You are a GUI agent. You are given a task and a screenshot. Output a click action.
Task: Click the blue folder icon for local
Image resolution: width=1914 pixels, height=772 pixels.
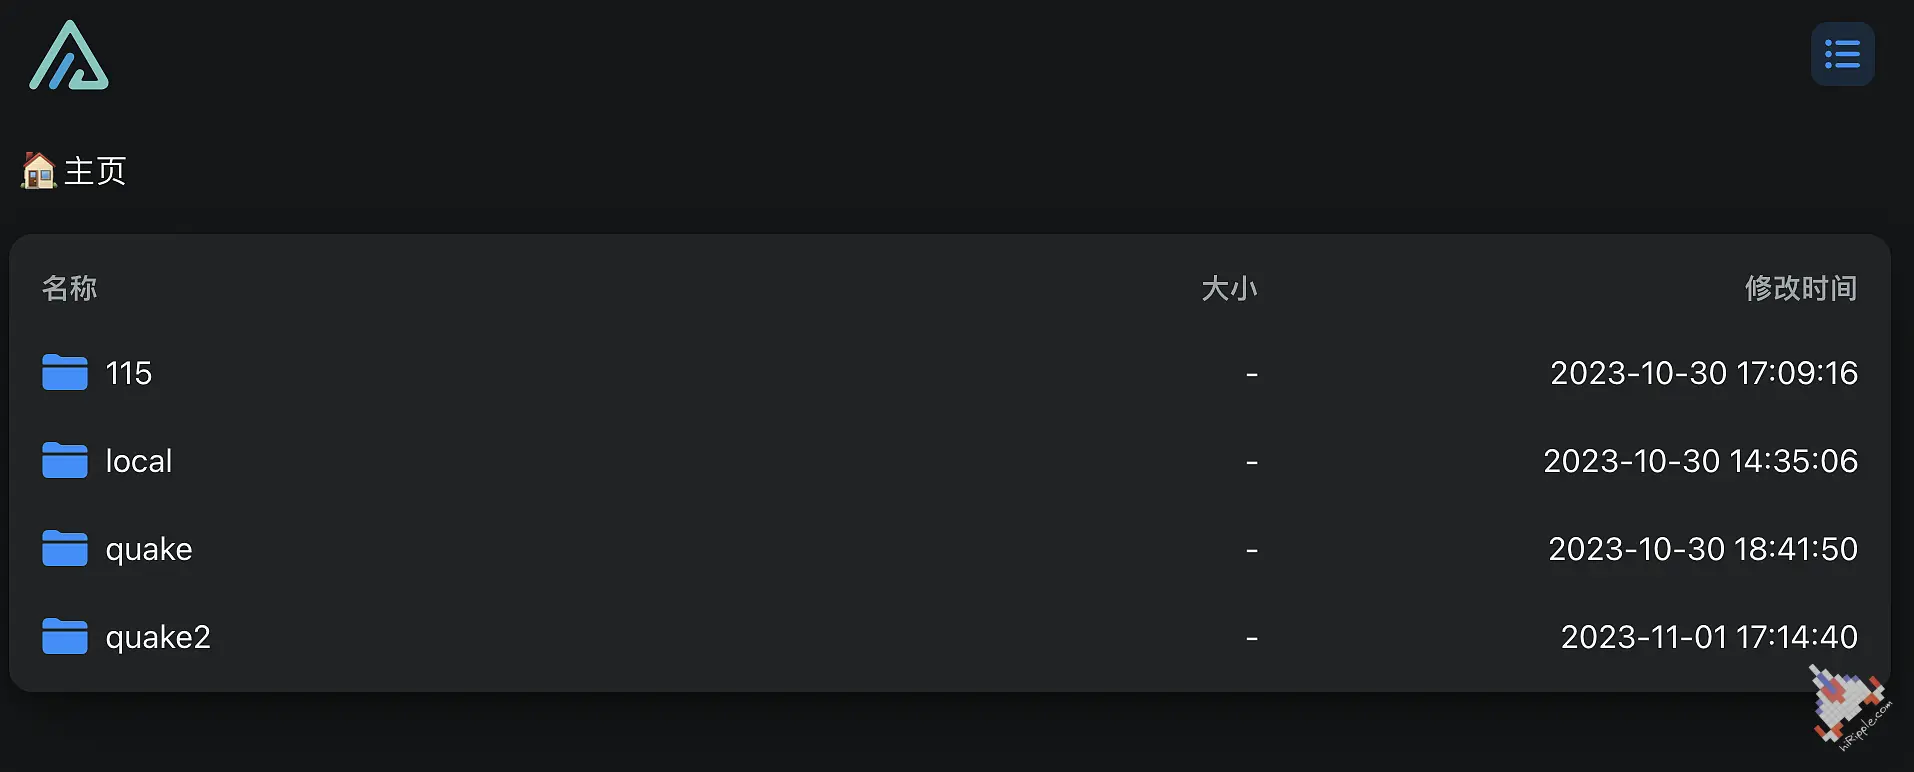[x=65, y=460]
